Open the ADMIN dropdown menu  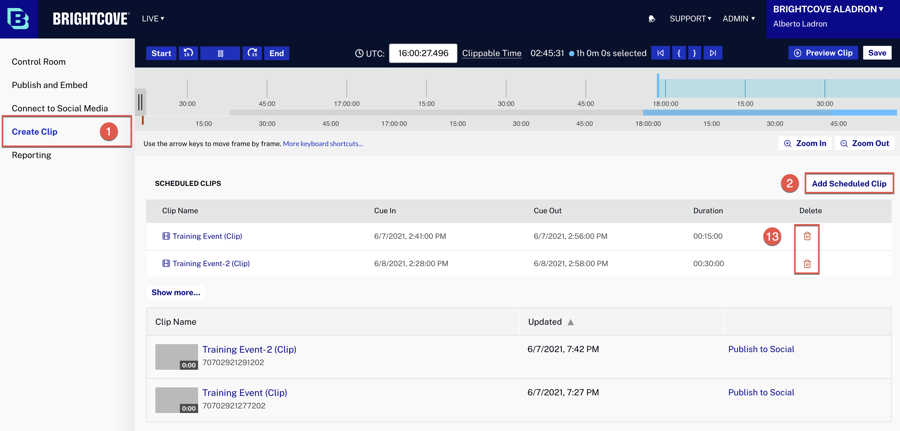[738, 19]
